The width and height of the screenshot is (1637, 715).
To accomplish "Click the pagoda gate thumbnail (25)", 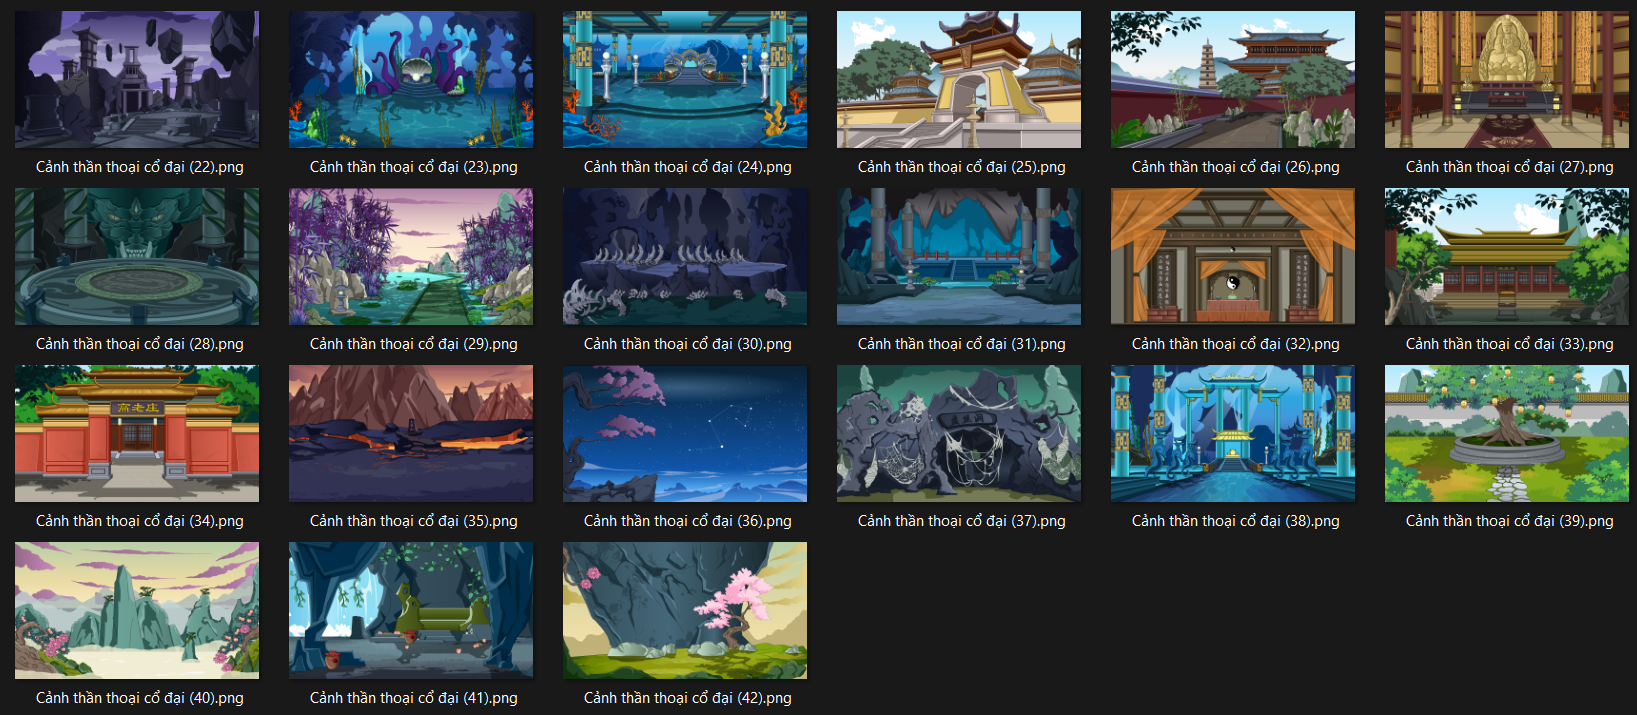I will point(959,80).
